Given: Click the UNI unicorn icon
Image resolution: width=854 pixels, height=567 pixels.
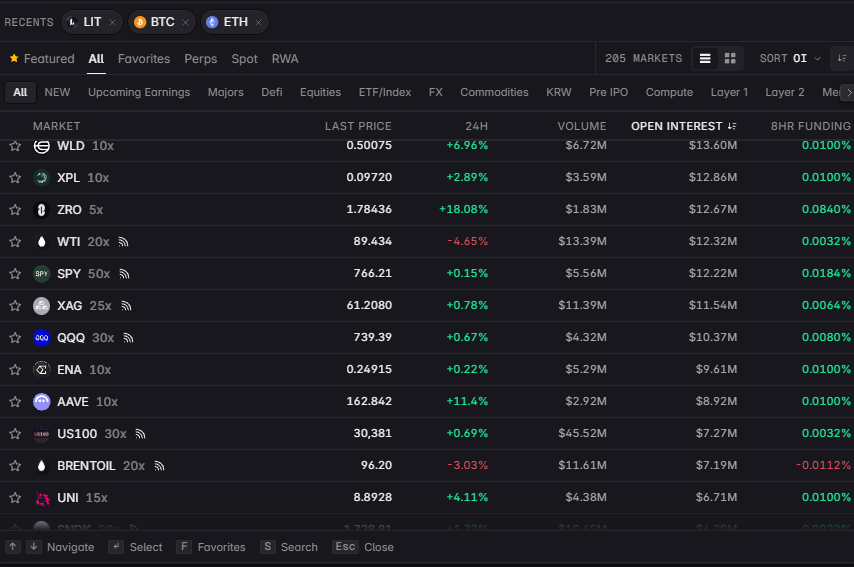Looking at the screenshot, I should click(41, 498).
